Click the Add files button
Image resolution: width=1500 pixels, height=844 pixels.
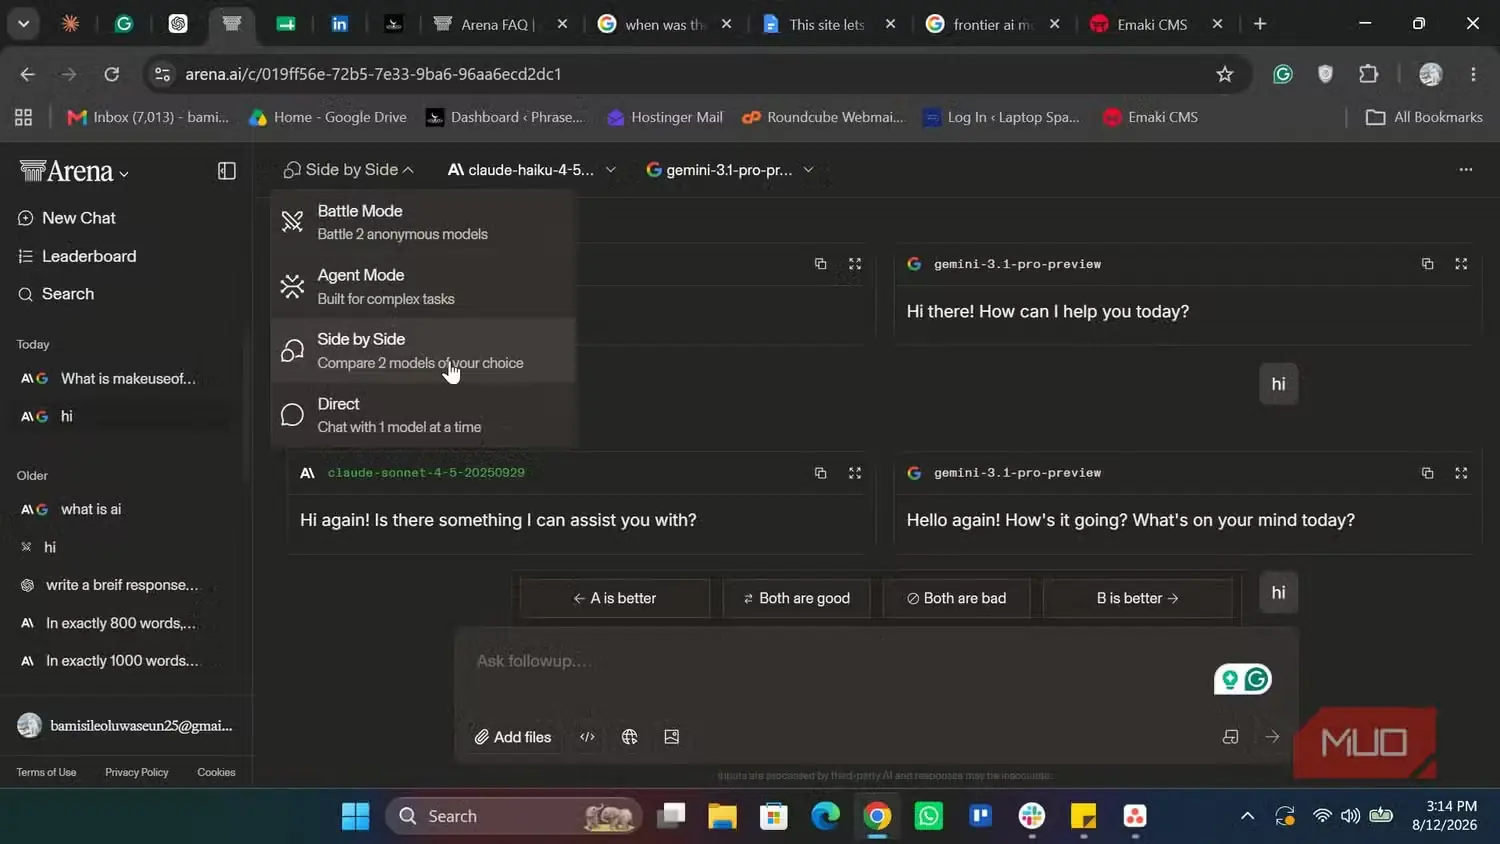(x=513, y=737)
